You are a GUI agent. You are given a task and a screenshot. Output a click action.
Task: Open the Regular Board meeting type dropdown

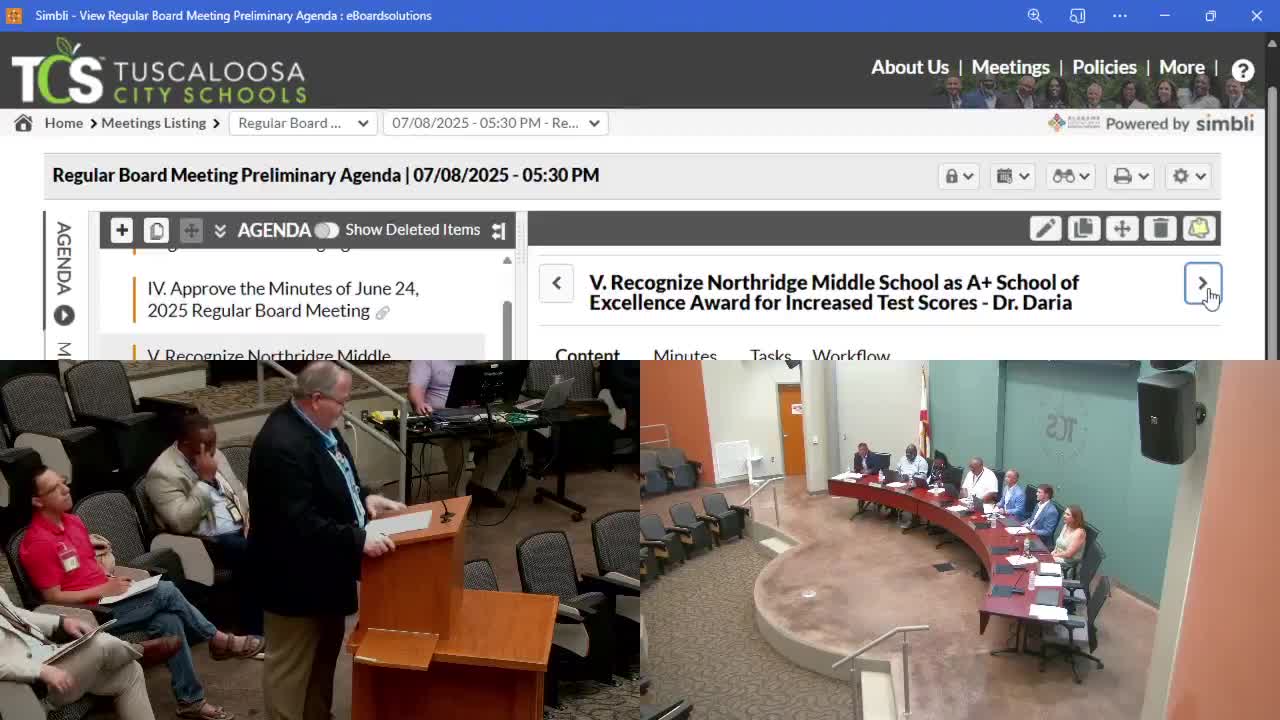tap(303, 123)
